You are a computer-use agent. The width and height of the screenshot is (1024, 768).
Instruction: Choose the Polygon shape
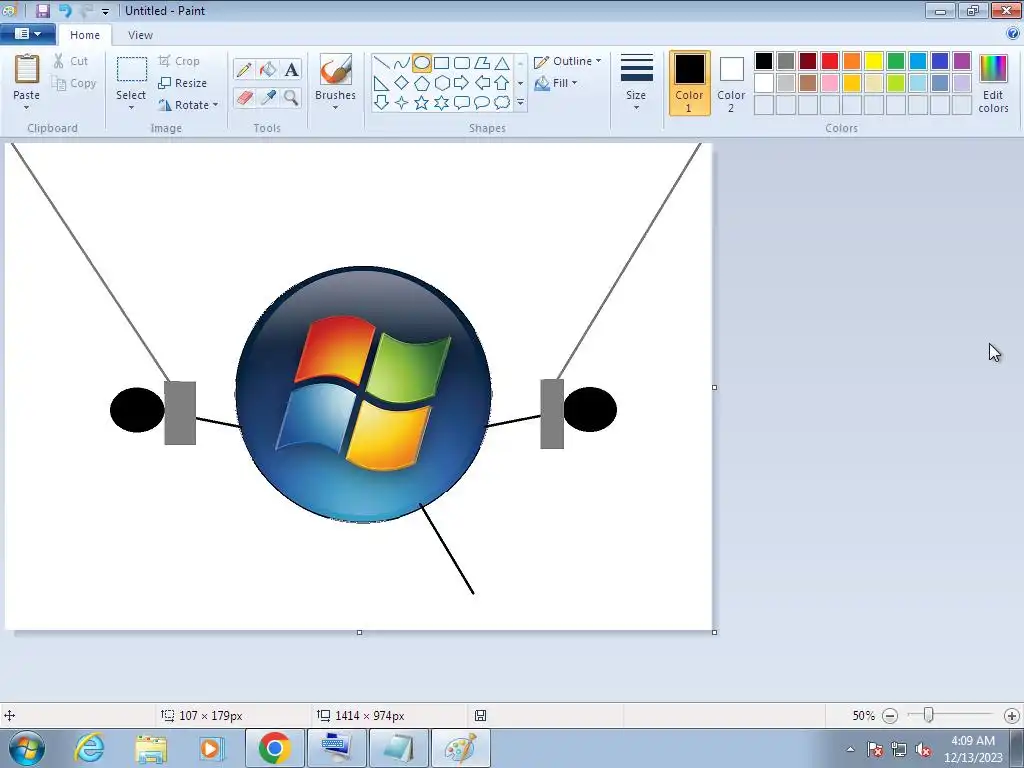click(482, 63)
